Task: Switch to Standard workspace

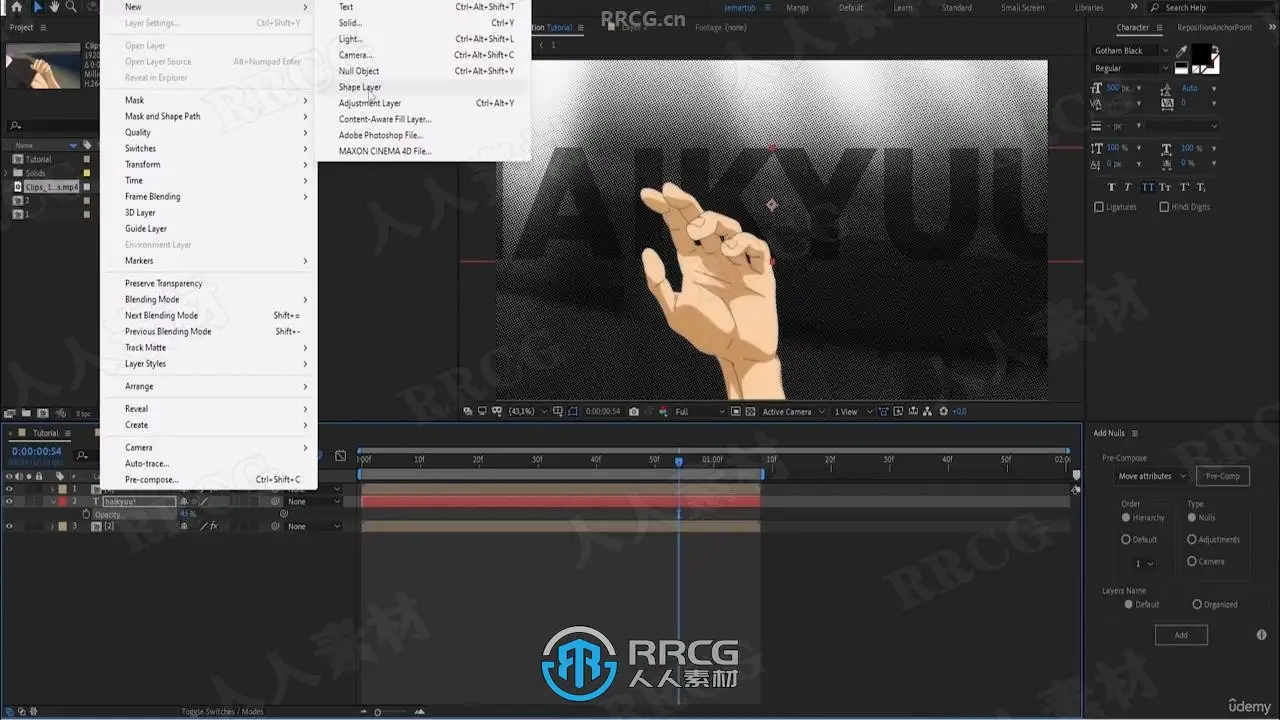Action: (956, 7)
